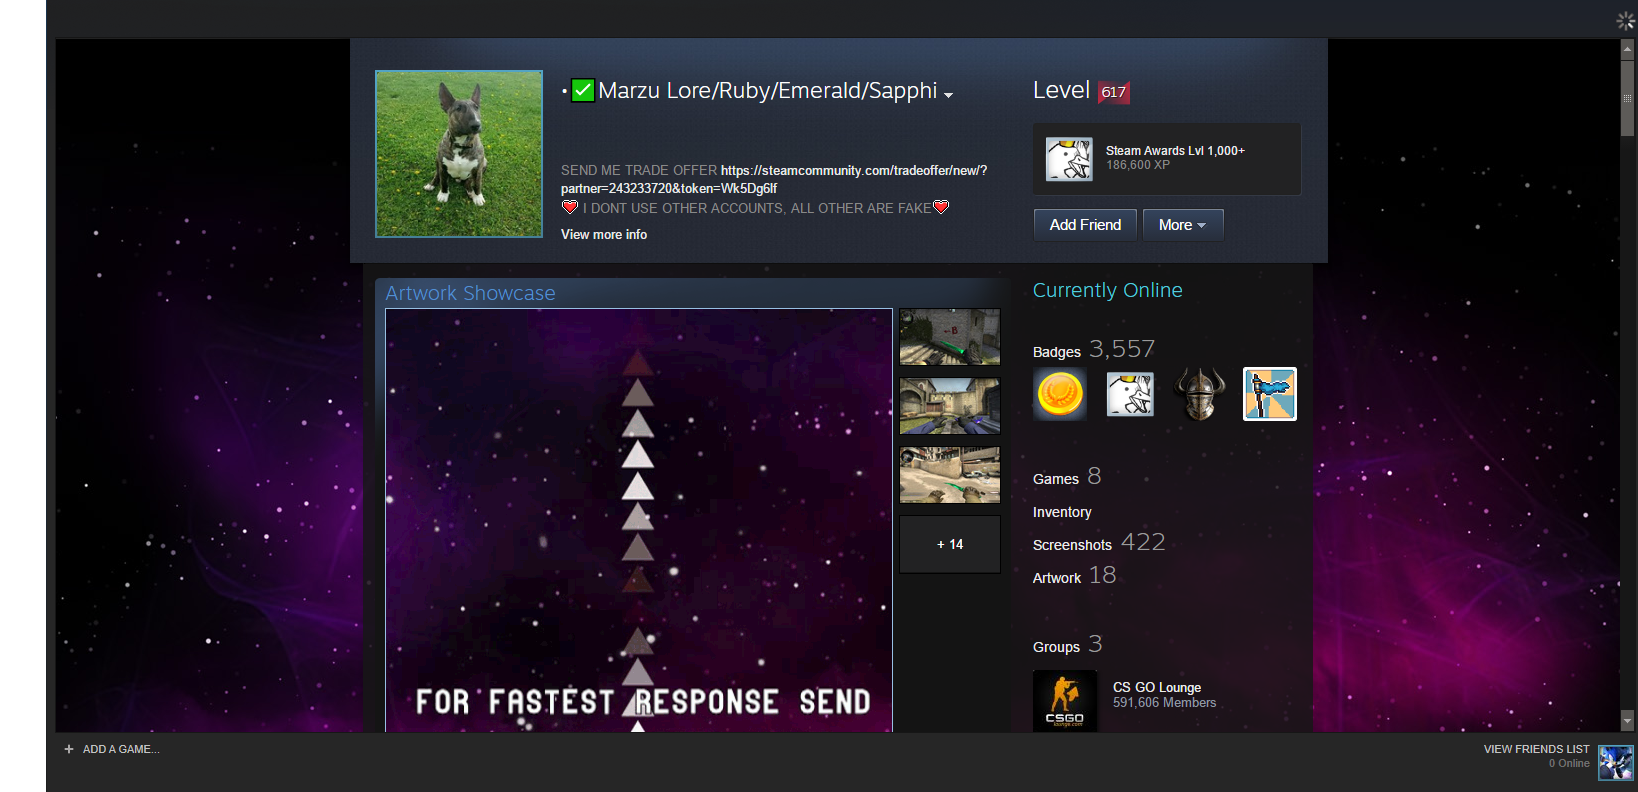Open the More dropdown menu

1182,225
